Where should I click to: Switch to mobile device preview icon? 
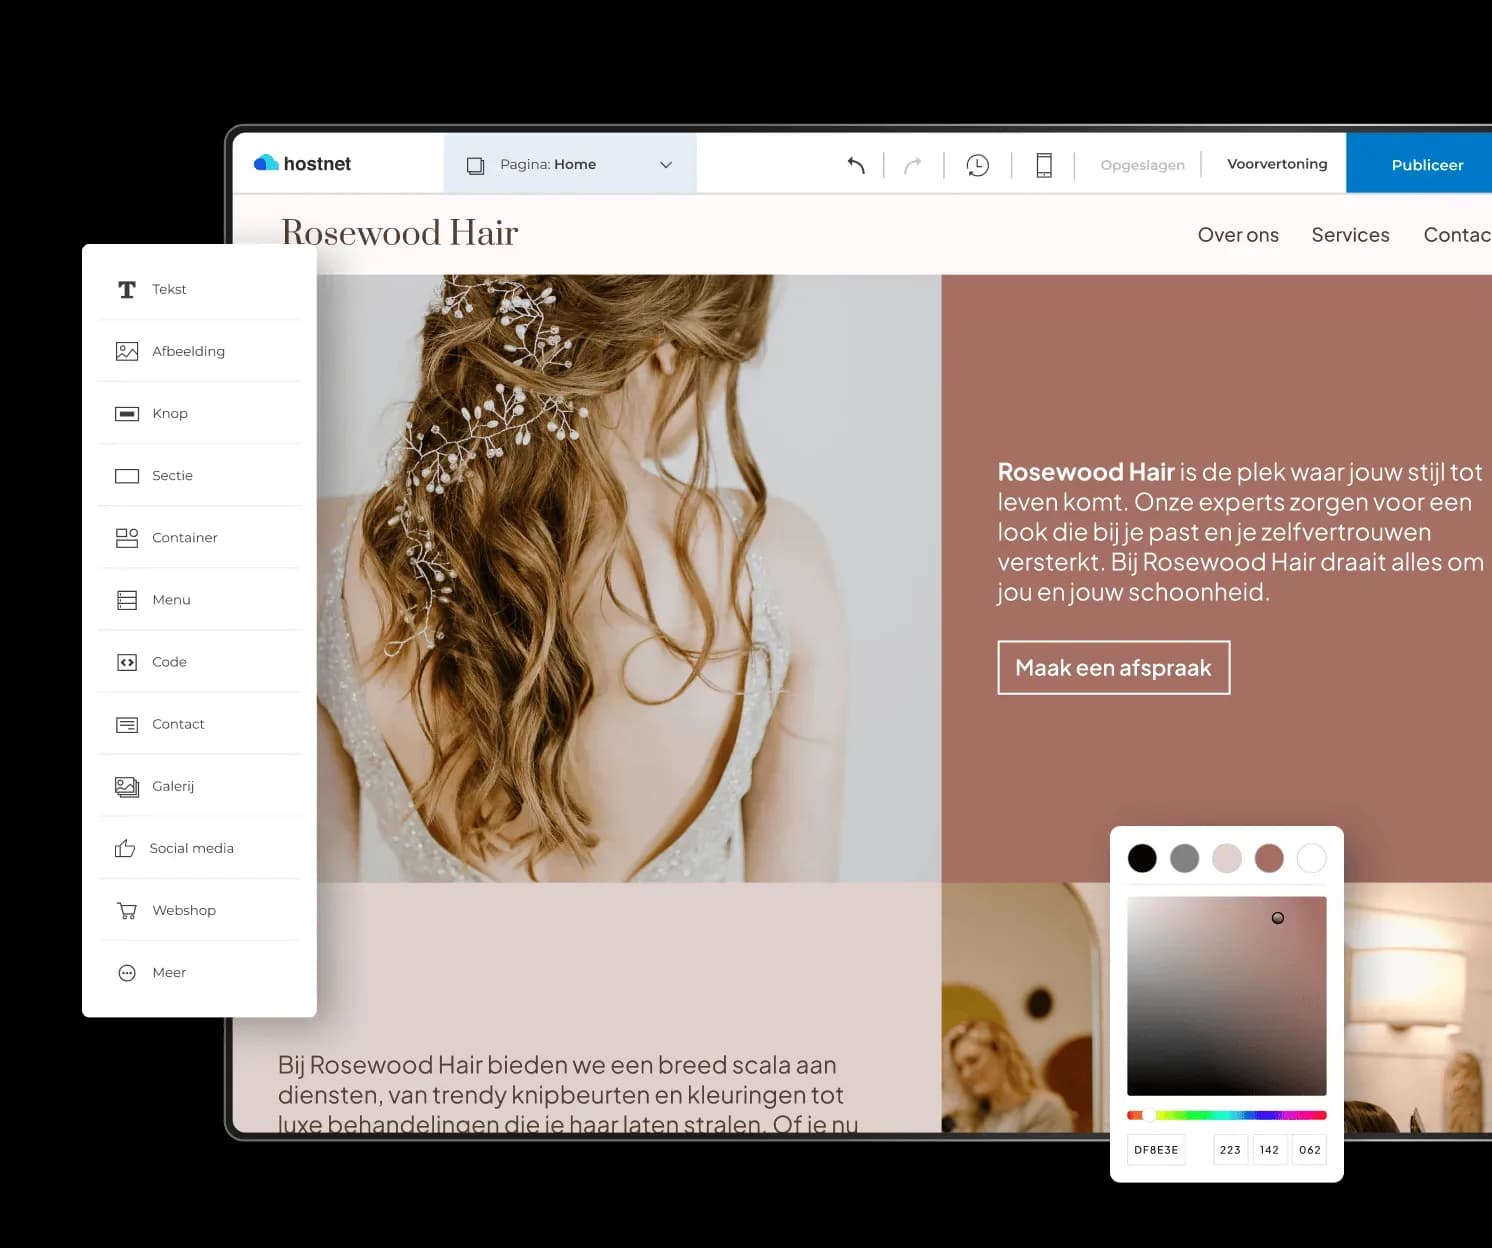coord(1044,165)
